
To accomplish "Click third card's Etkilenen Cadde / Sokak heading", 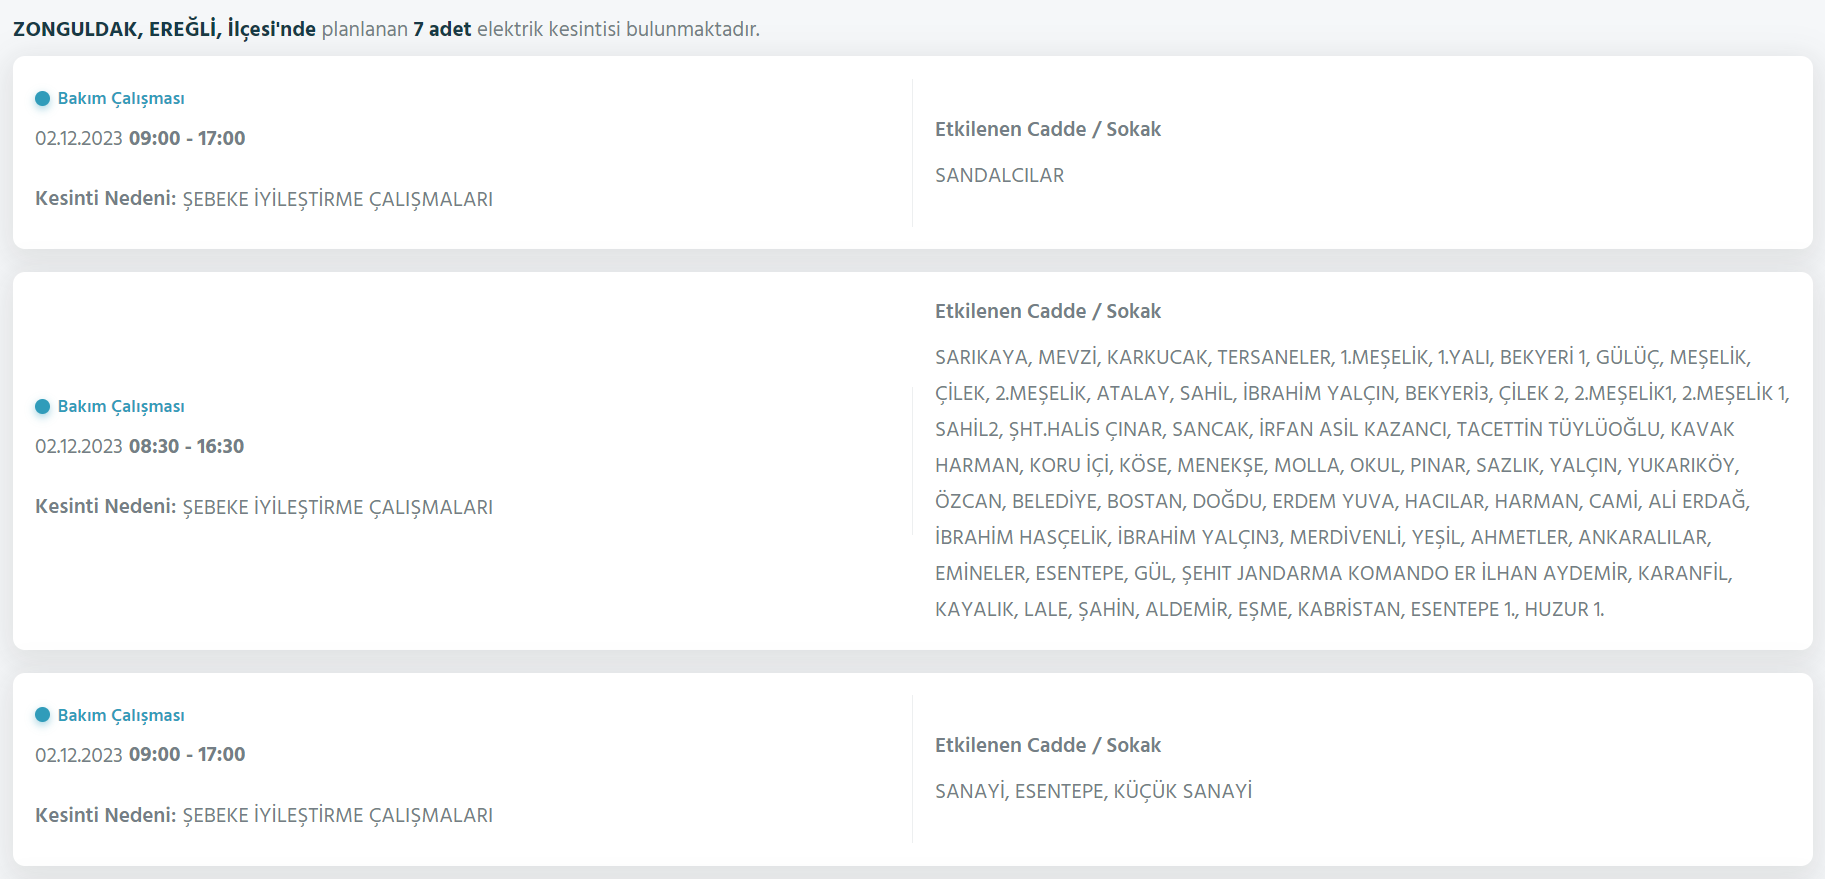I will pos(1048,745).
